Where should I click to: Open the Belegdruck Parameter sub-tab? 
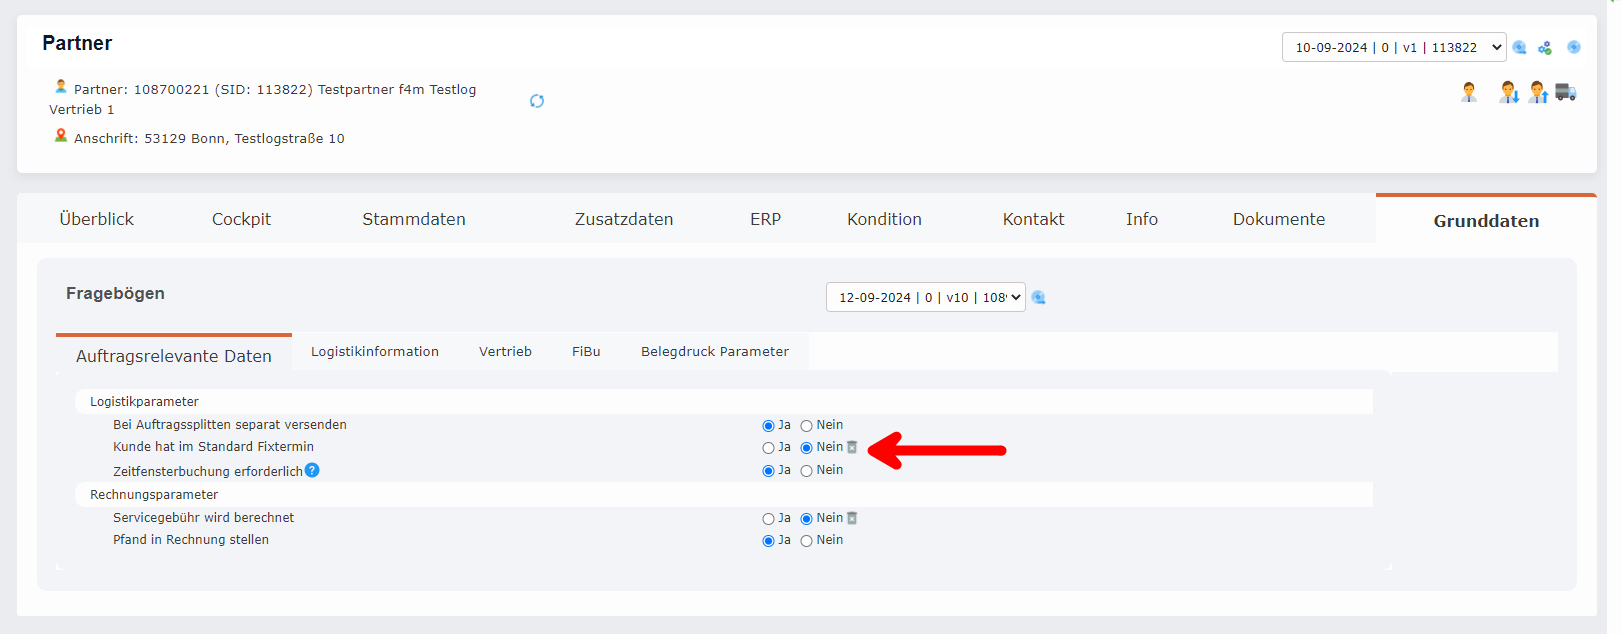pyautogui.click(x=714, y=351)
